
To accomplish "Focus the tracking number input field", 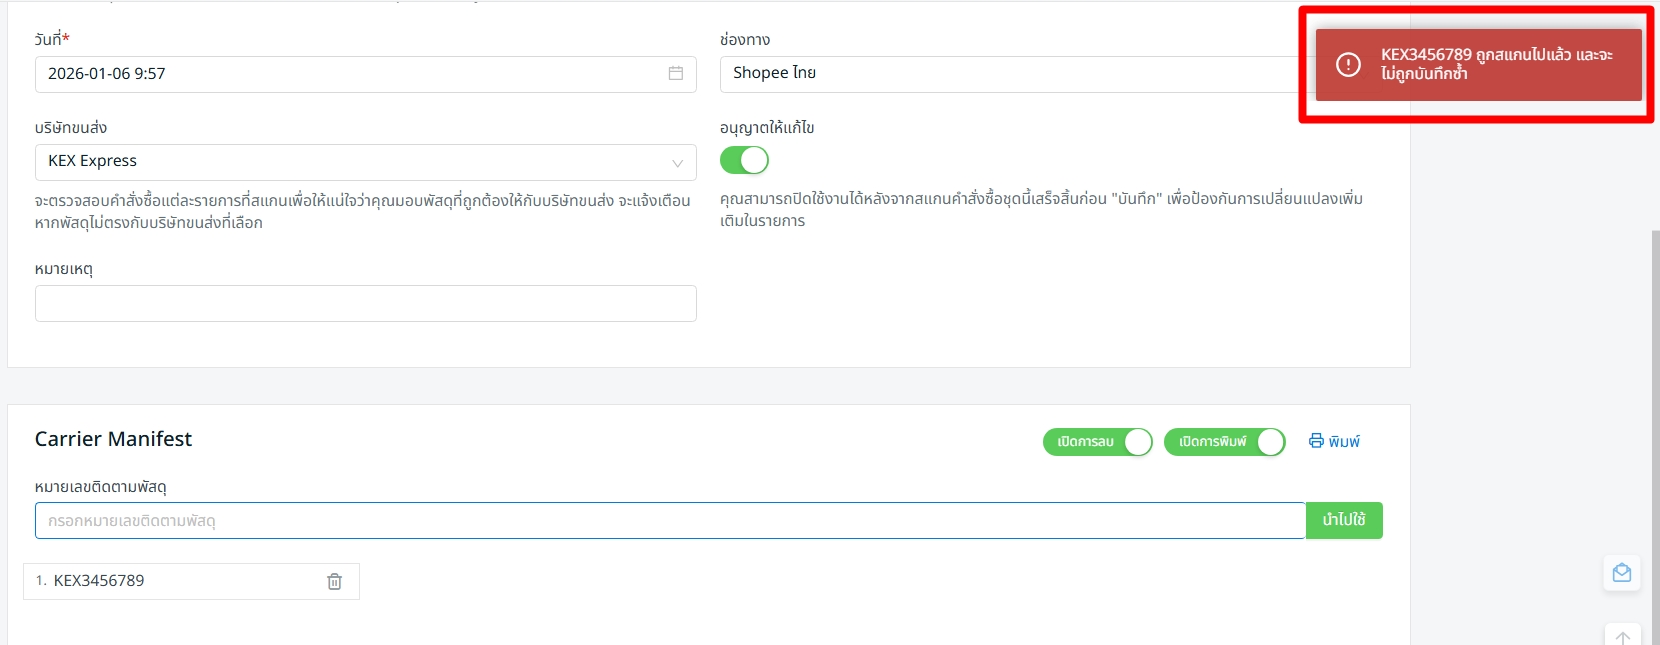I will (670, 521).
